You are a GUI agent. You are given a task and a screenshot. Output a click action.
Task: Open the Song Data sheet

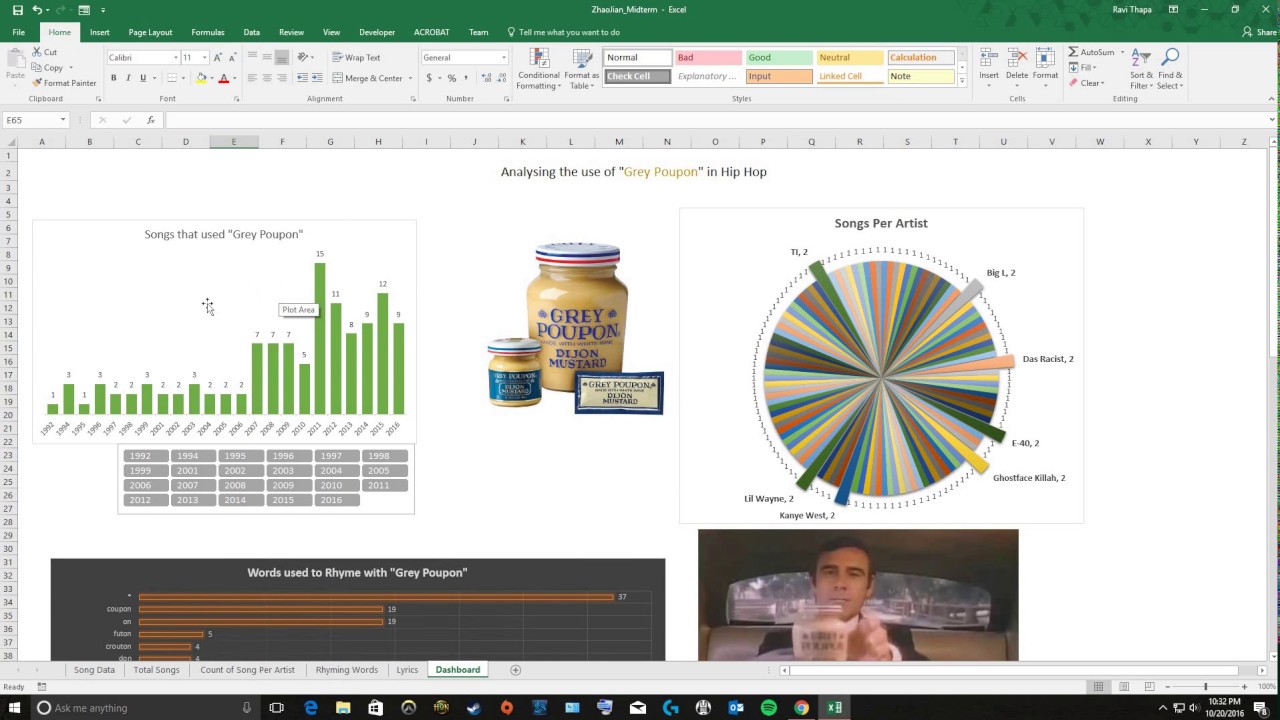[94, 670]
